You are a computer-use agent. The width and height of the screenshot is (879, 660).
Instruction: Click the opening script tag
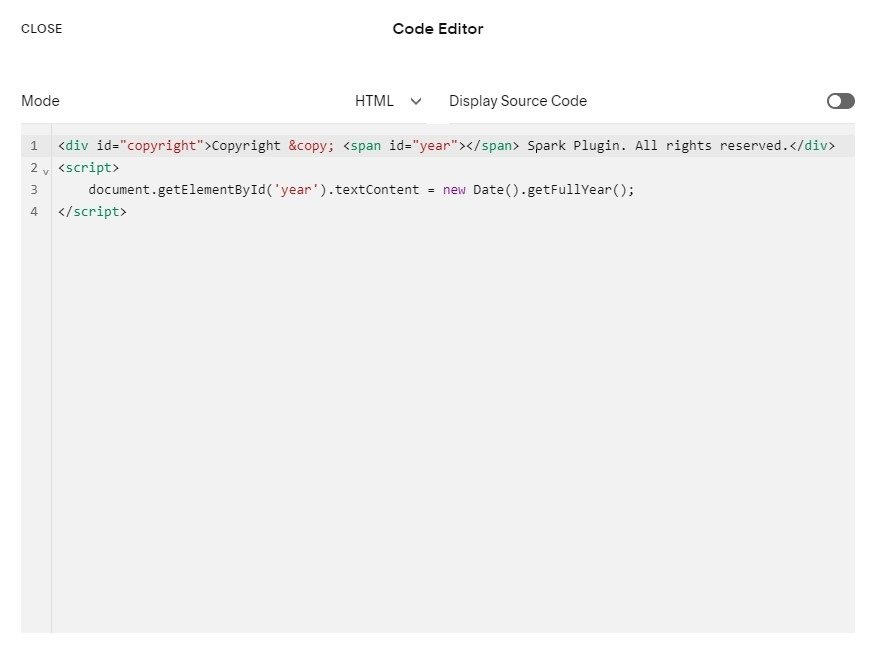[88, 167]
